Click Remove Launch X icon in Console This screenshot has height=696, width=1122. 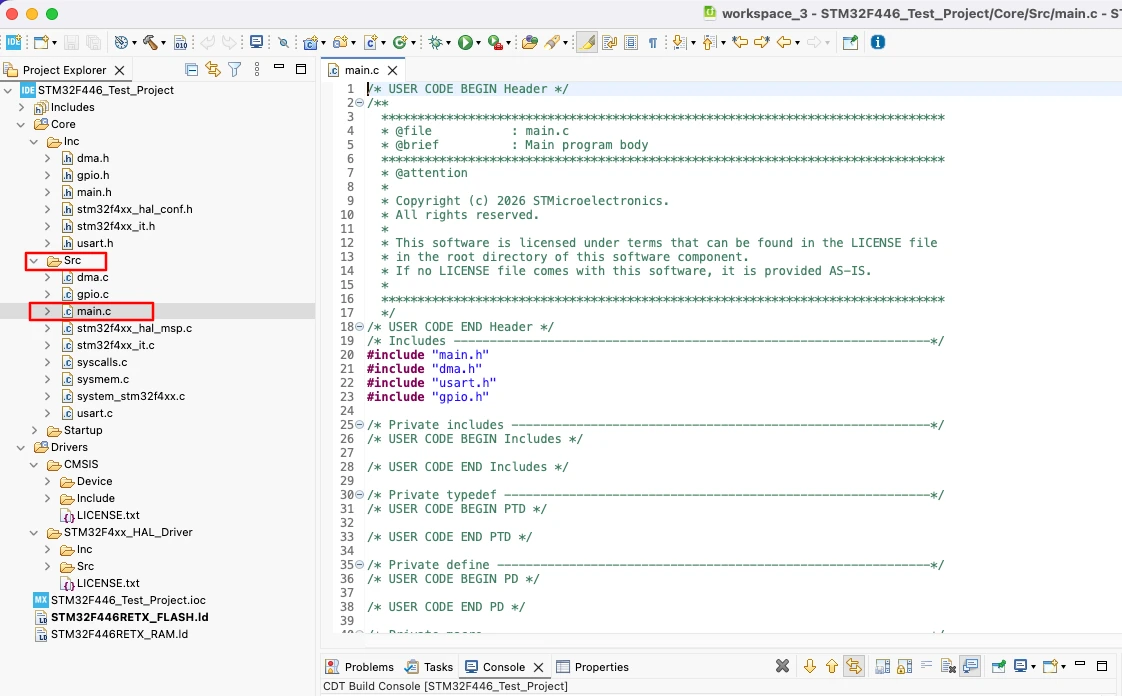783,666
